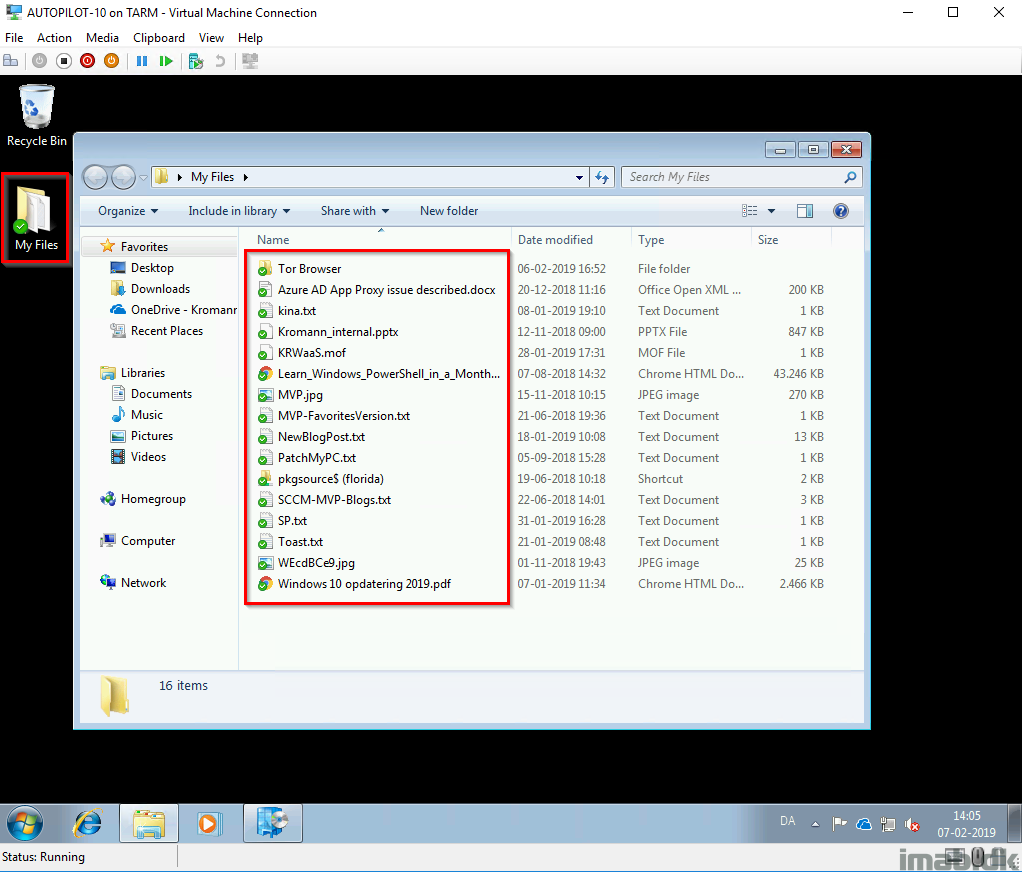
Task: Click My Files in the address breadcrumb
Action: point(212,177)
